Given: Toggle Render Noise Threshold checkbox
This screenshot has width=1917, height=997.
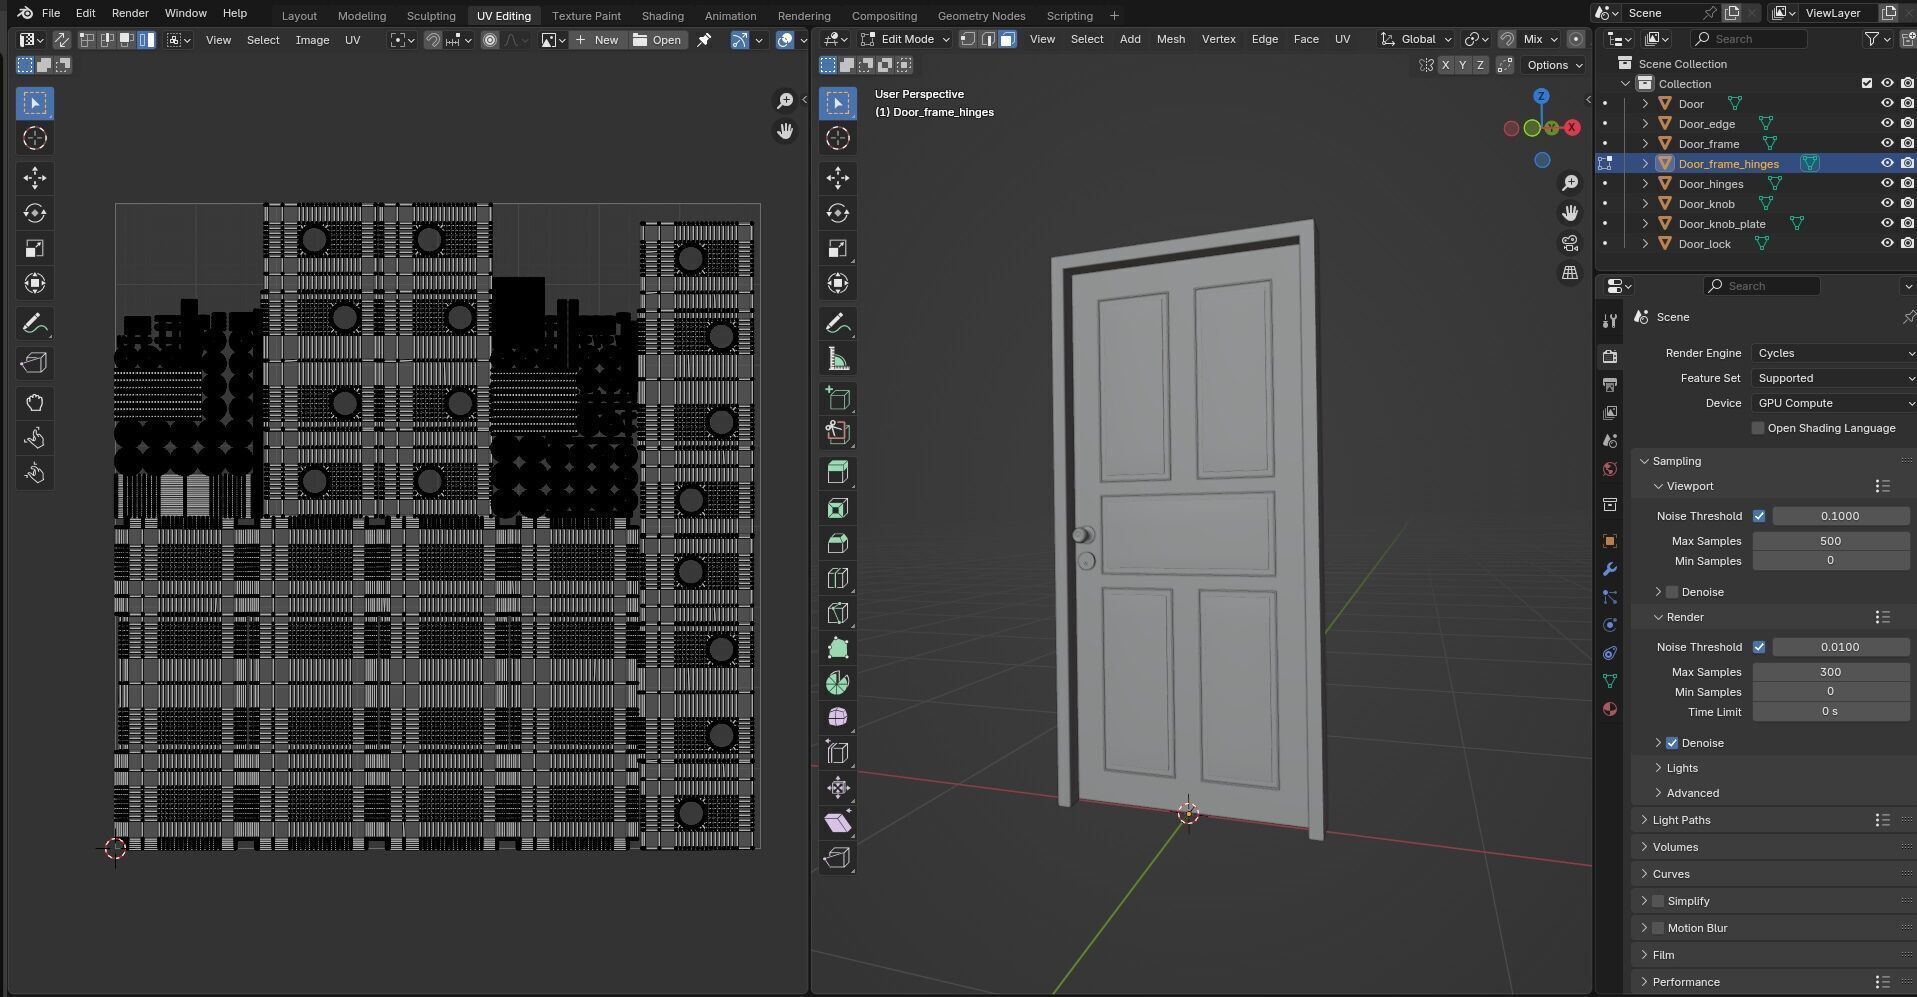Looking at the screenshot, I should (x=1759, y=647).
